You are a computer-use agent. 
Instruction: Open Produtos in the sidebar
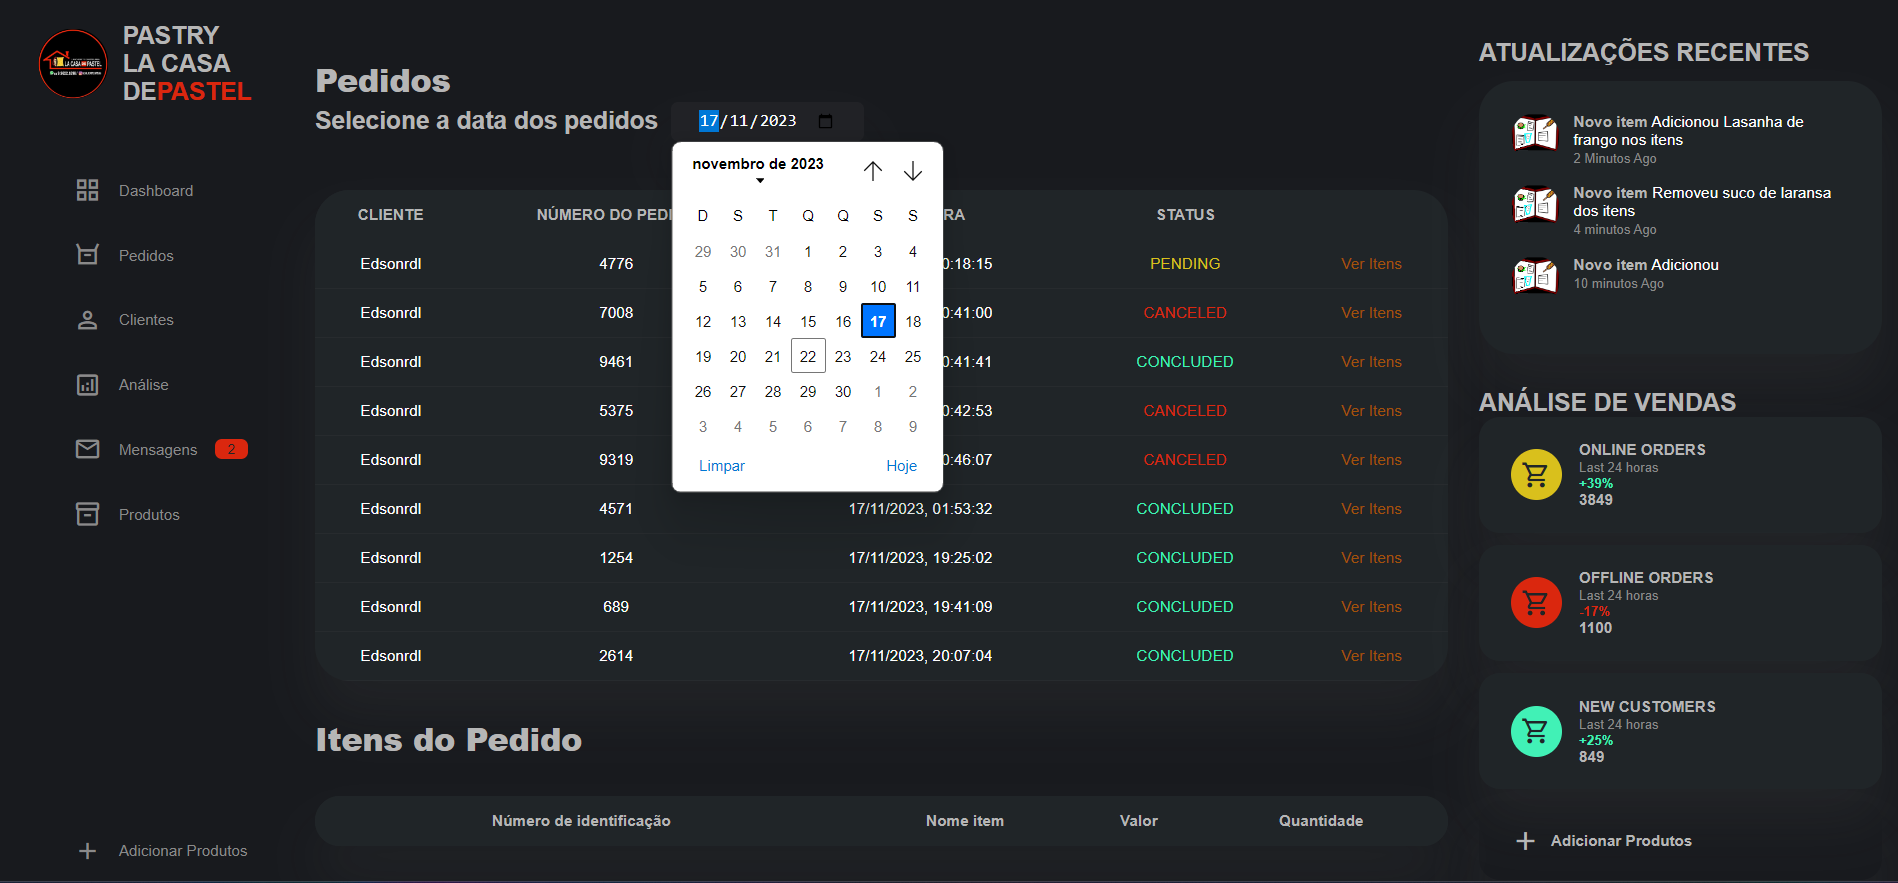tap(149, 514)
